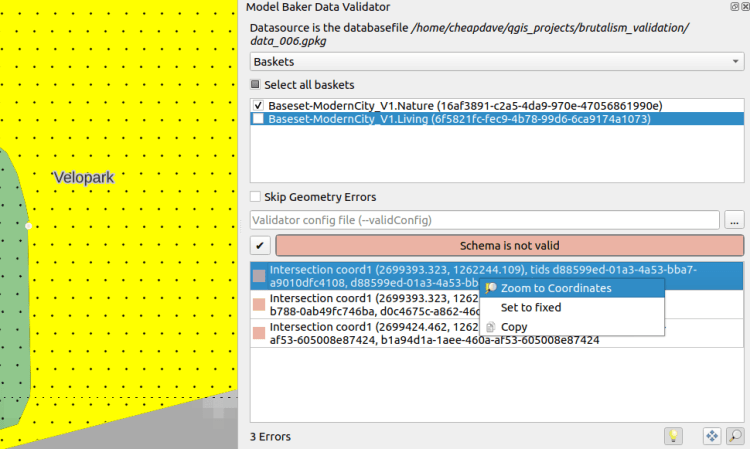Enable Skip Geometry Errors

click(x=255, y=197)
